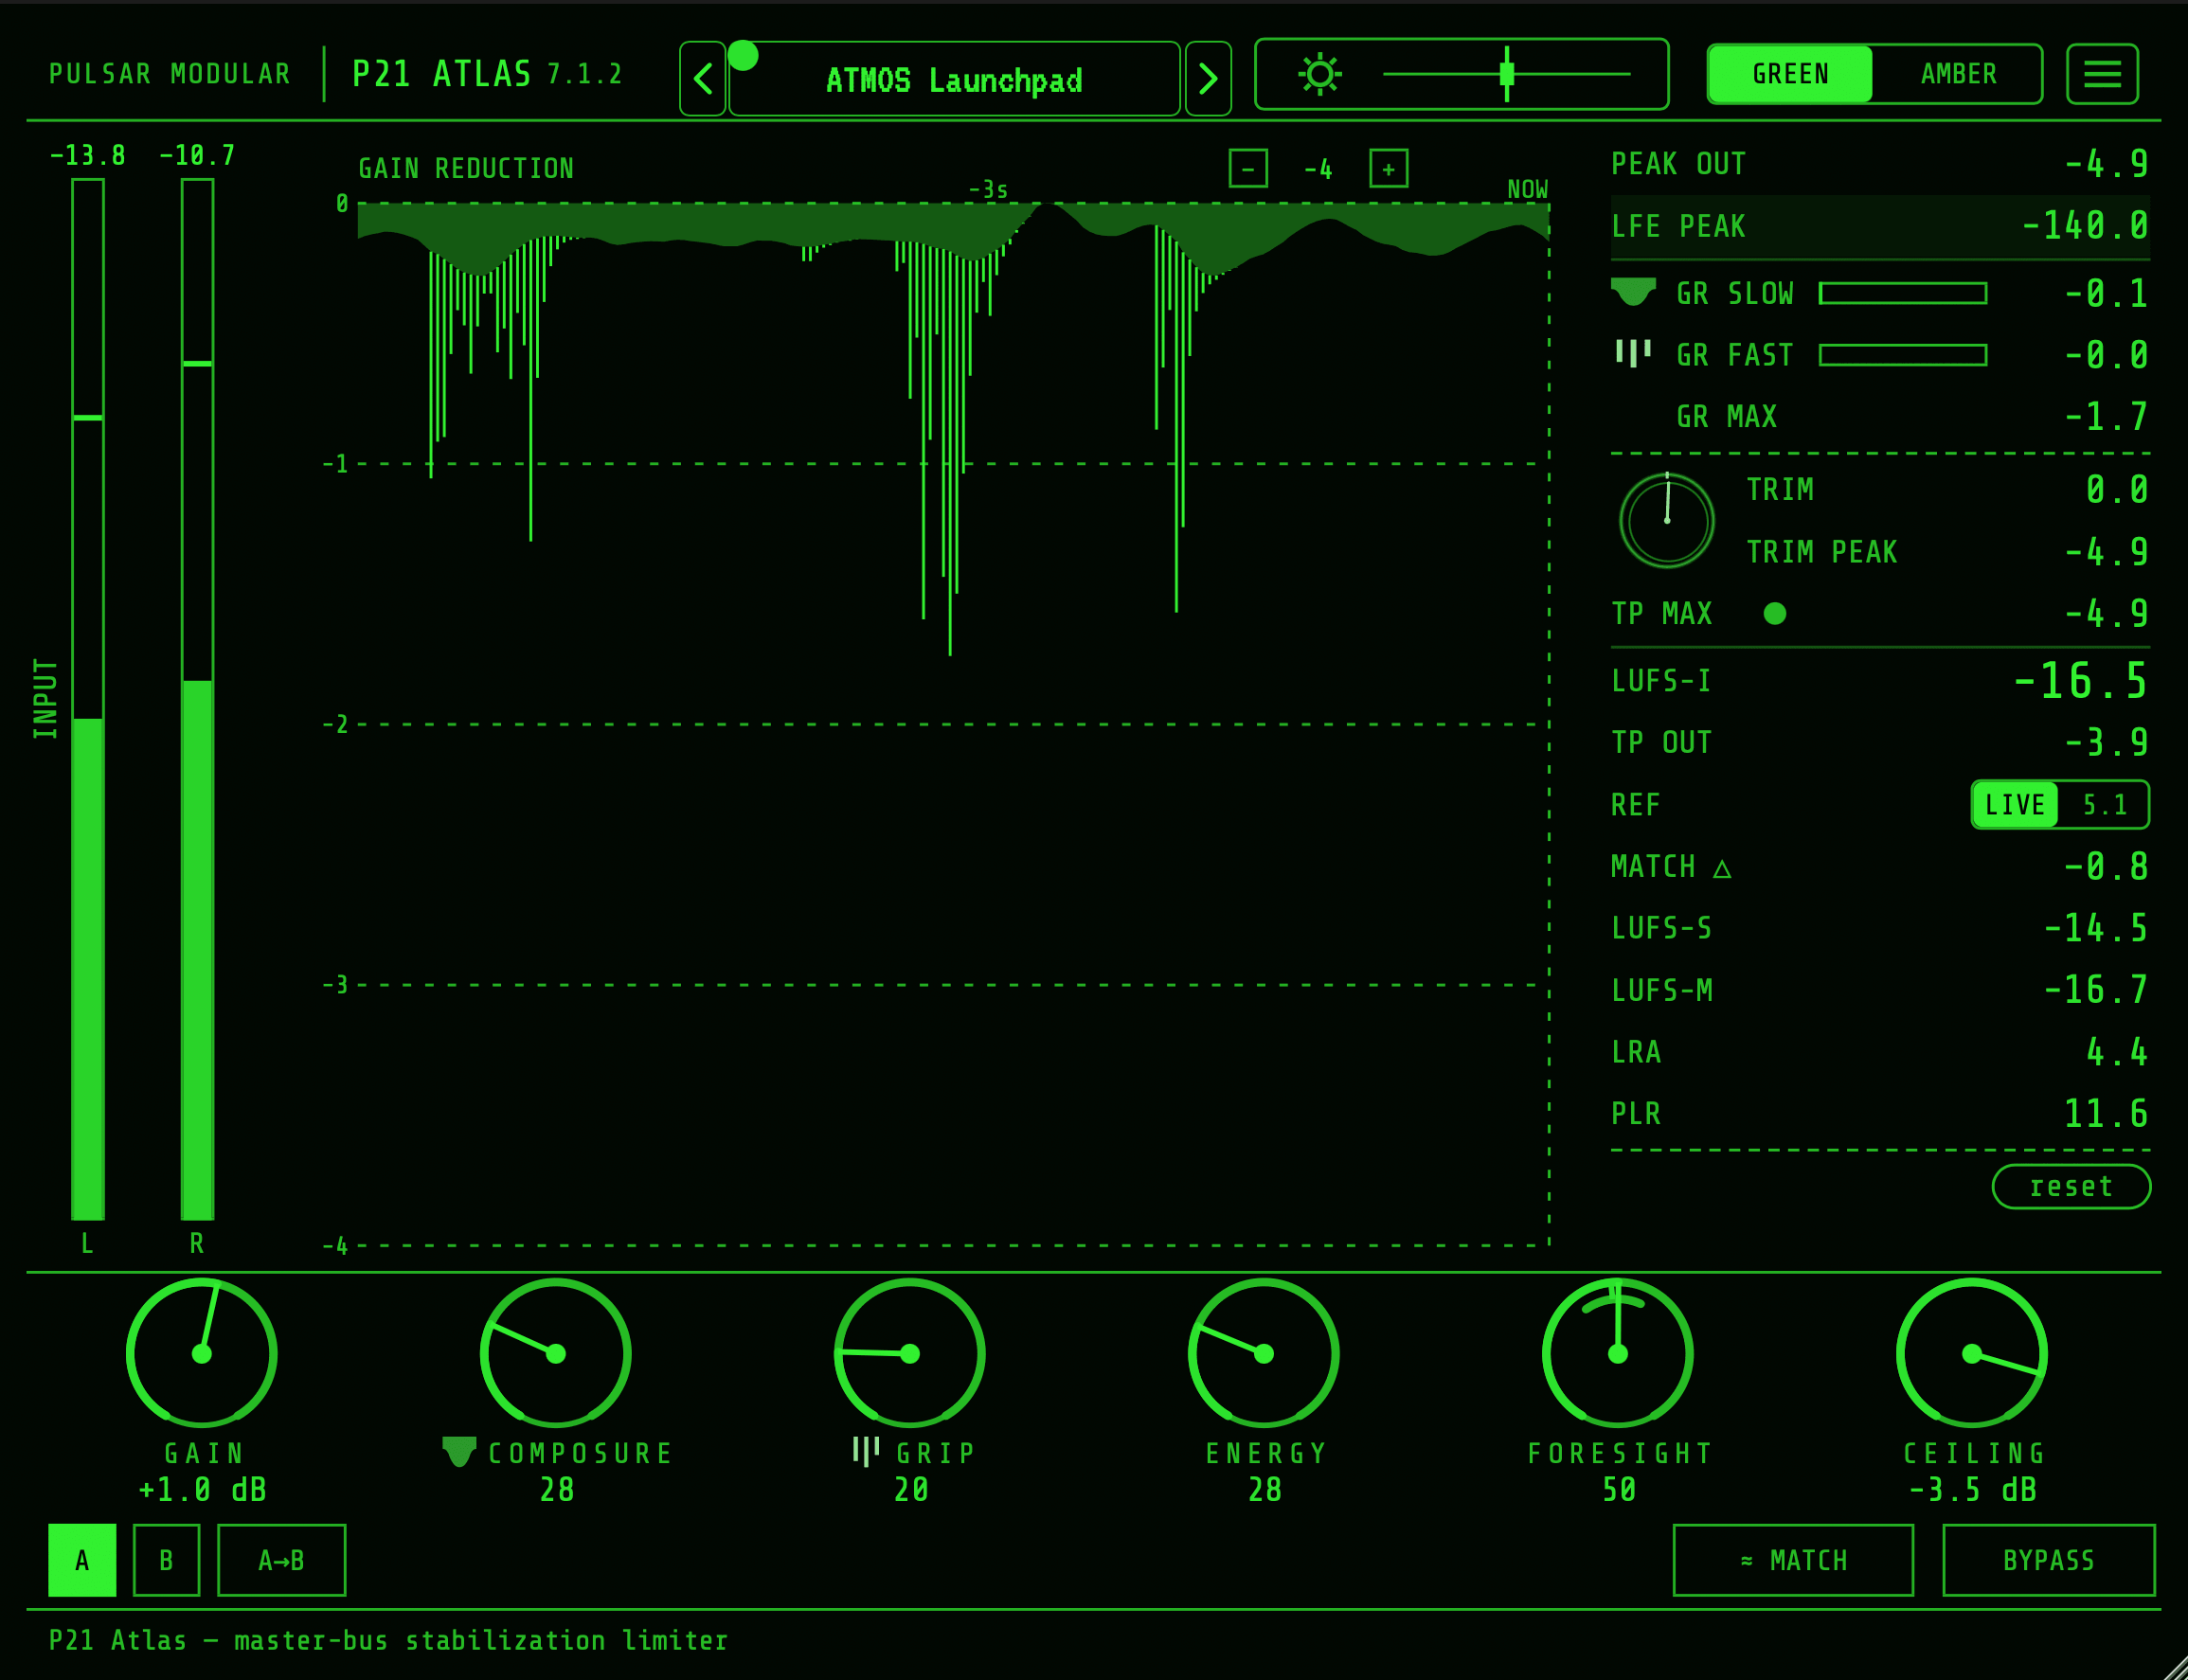2188x1680 pixels.
Task: Click the GR SLOW meter bar
Action: tap(1903, 293)
